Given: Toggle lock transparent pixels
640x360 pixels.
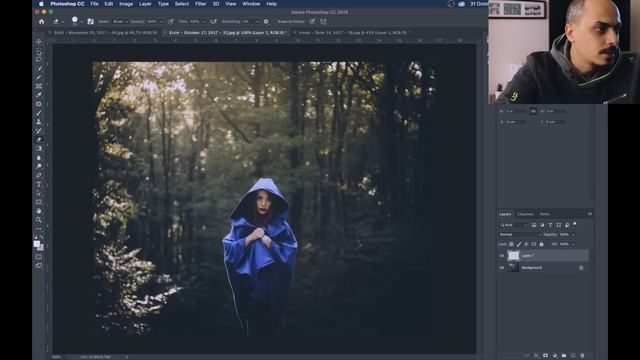Looking at the screenshot, I should (511, 244).
